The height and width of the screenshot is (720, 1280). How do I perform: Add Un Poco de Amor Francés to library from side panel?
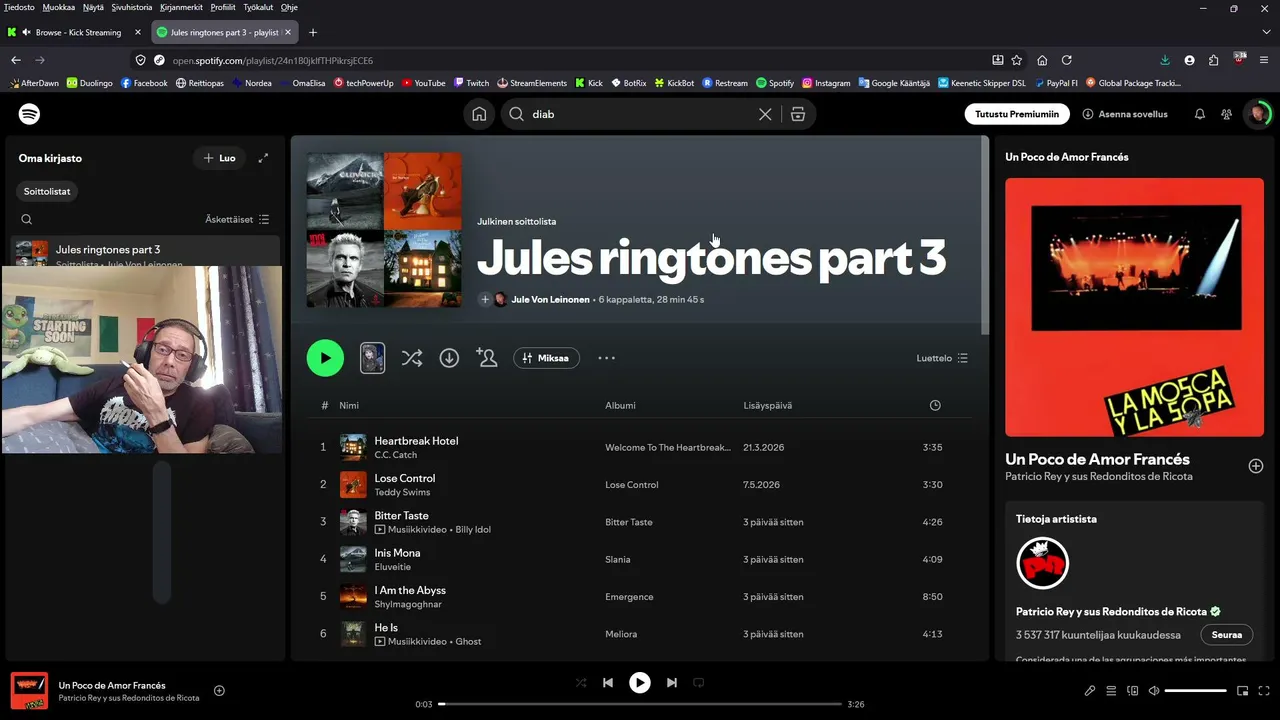tap(1256, 466)
